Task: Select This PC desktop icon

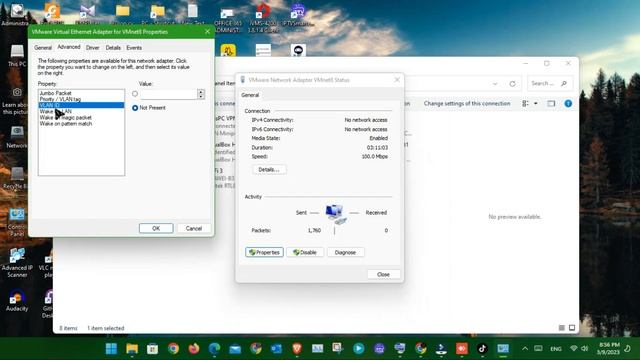Action: 17,56
